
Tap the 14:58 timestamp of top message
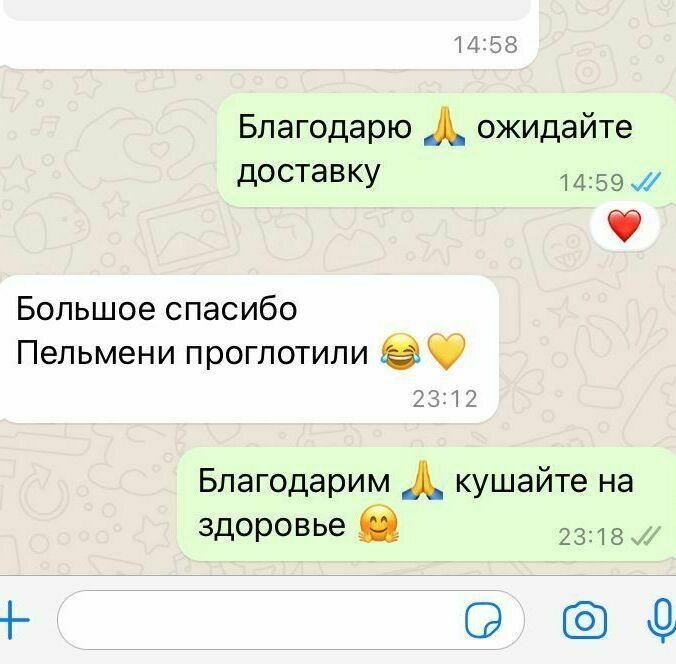485,44
